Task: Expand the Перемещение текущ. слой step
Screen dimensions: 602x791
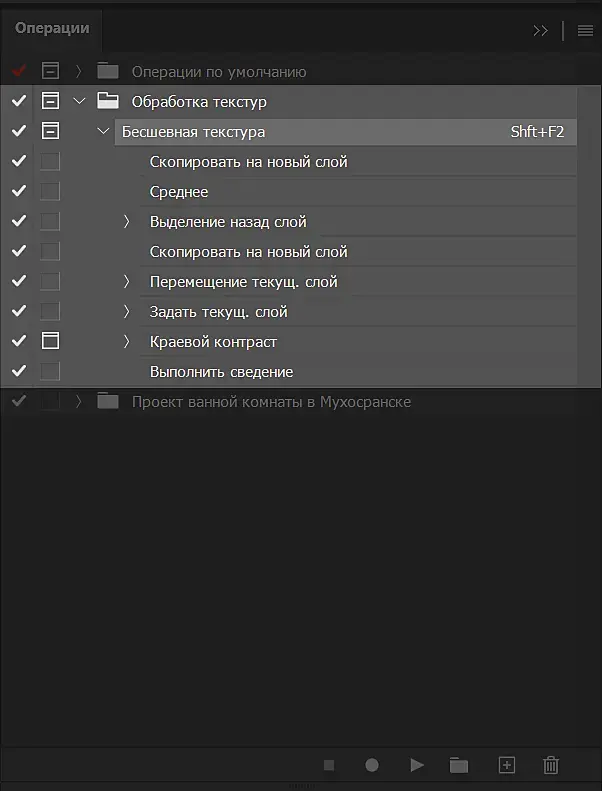Action: (127, 282)
